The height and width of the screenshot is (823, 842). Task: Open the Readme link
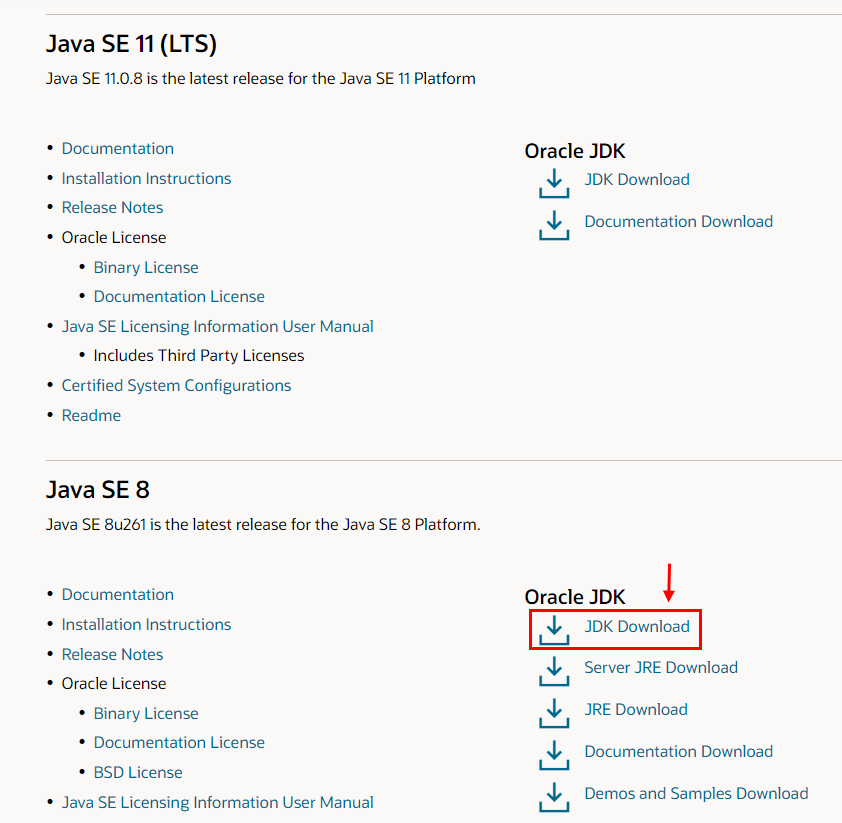click(91, 416)
